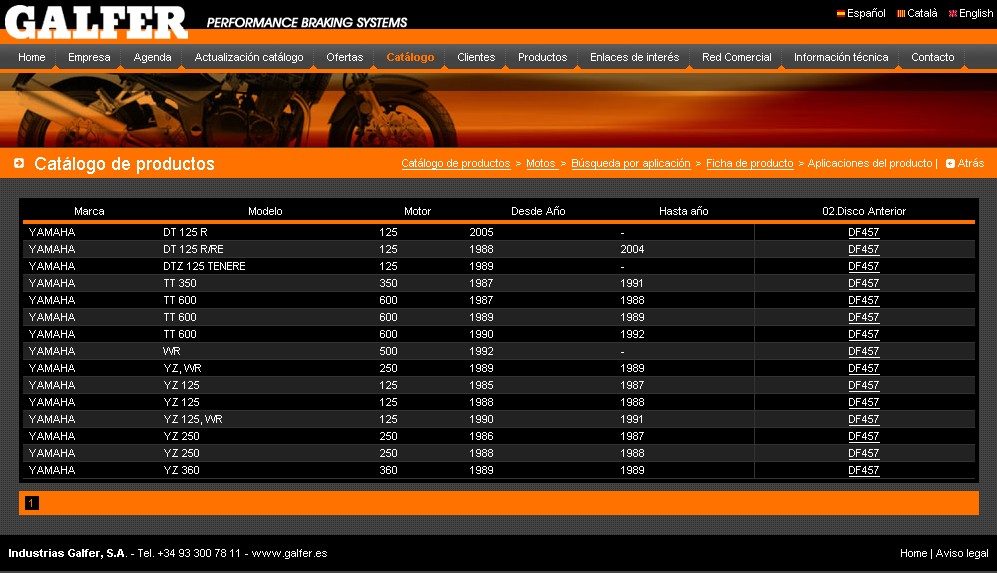Click the DTZ 125 TENERE model cell
Image resolution: width=997 pixels, height=573 pixels.
click(204, 266)
